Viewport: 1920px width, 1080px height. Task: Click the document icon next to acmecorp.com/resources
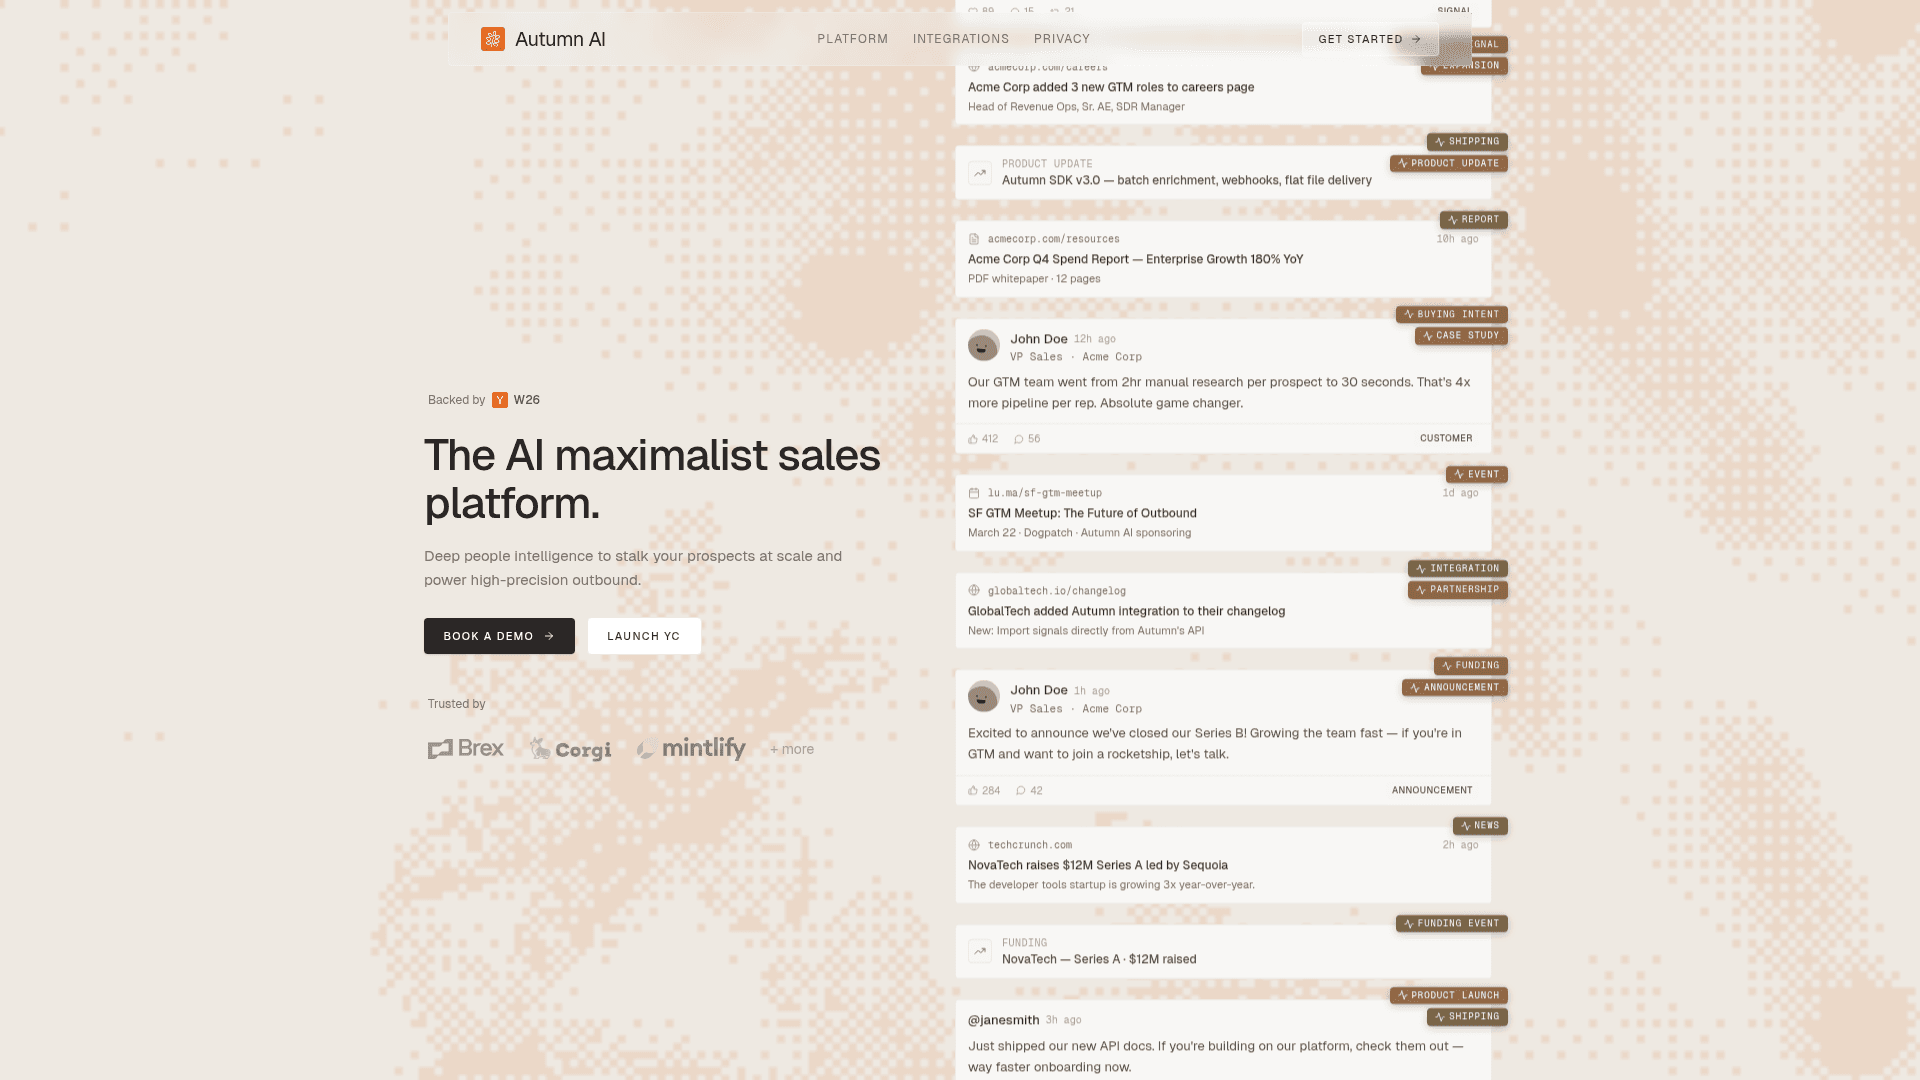pyautogui.click(x=974, y=239)
